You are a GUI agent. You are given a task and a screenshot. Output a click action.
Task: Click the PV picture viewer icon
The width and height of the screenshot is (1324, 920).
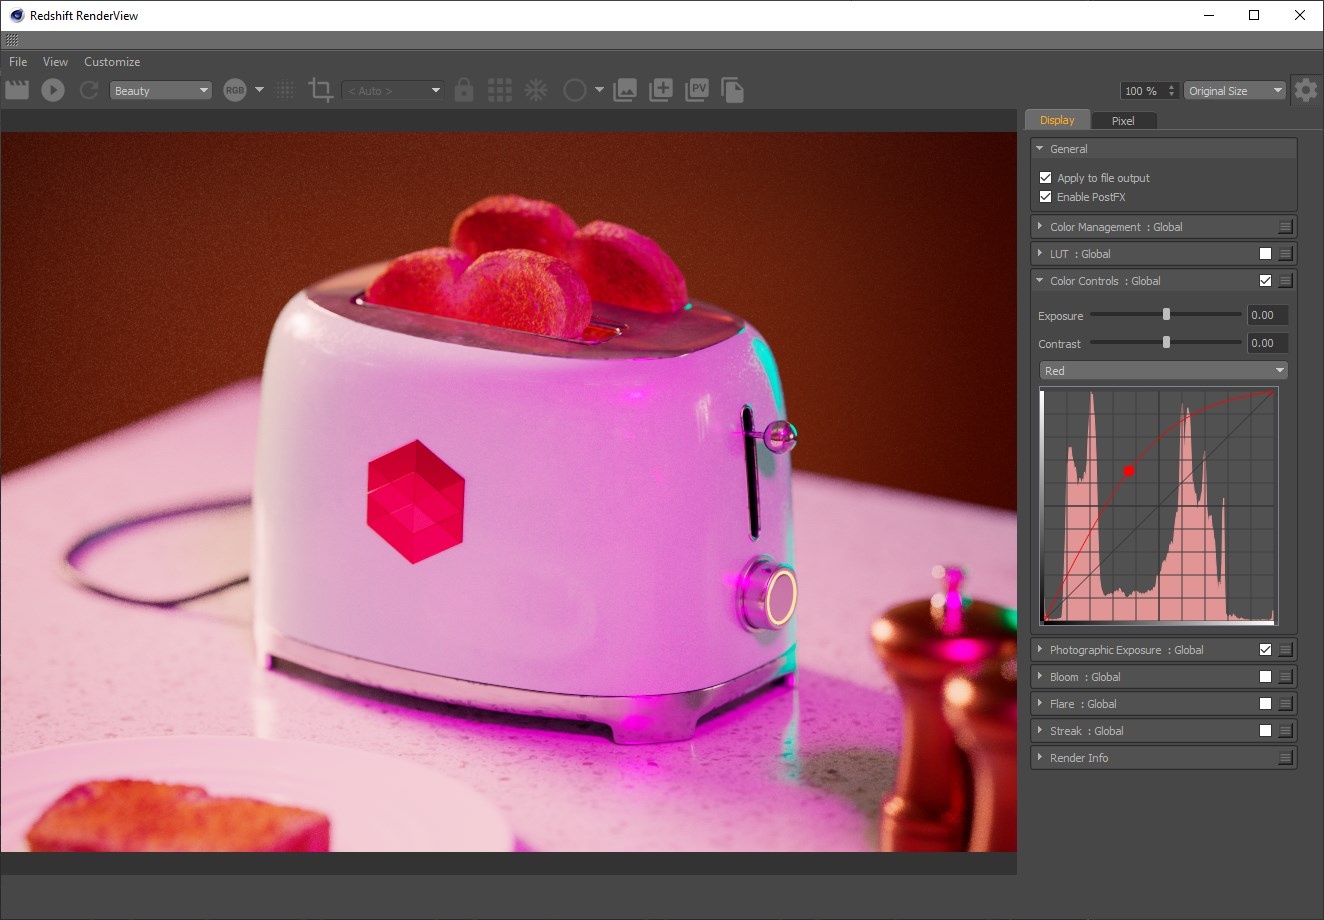pyautogui.click(x=697, y=90)
